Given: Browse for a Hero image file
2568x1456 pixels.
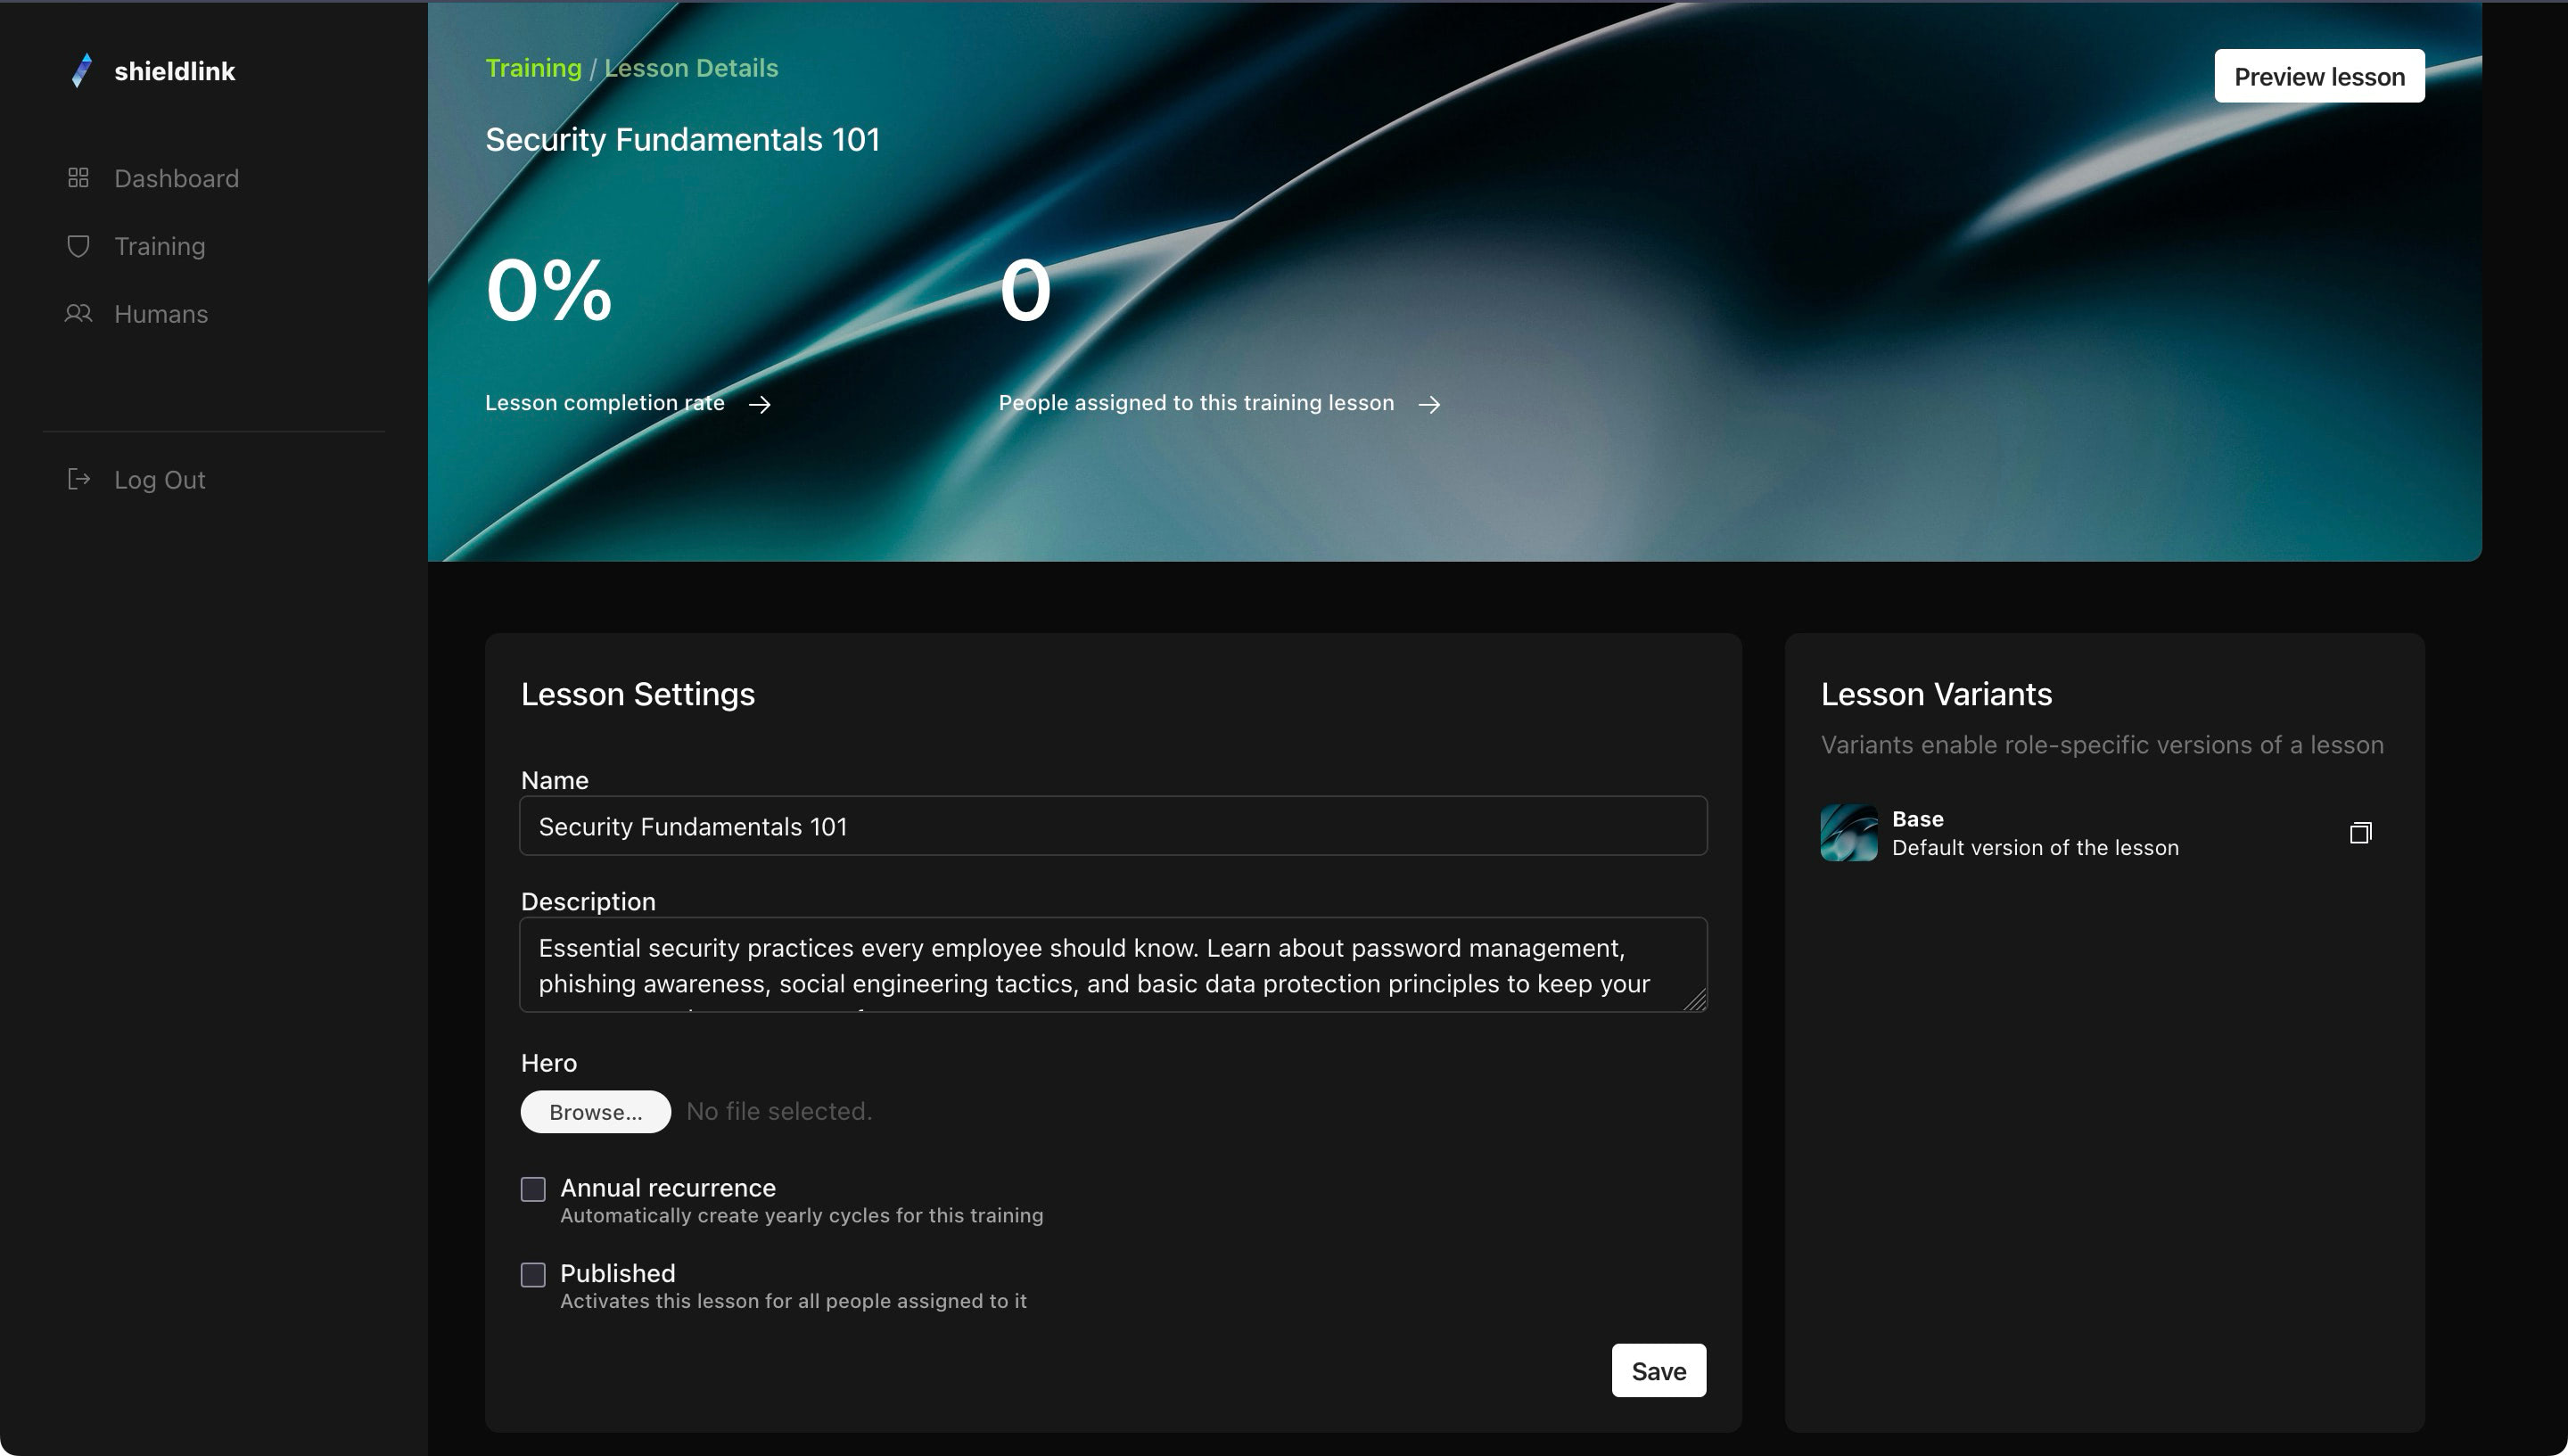Looking at the screenshot, I should 595,1112.
